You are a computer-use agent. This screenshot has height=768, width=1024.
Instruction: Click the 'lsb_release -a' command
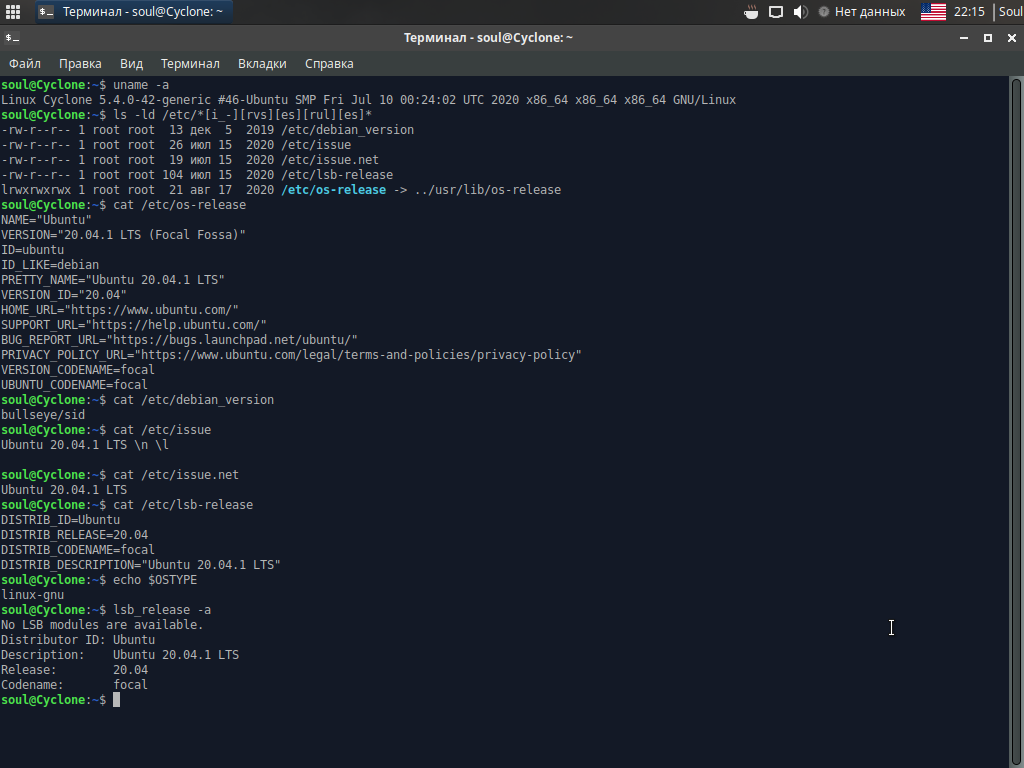point(162,611)
